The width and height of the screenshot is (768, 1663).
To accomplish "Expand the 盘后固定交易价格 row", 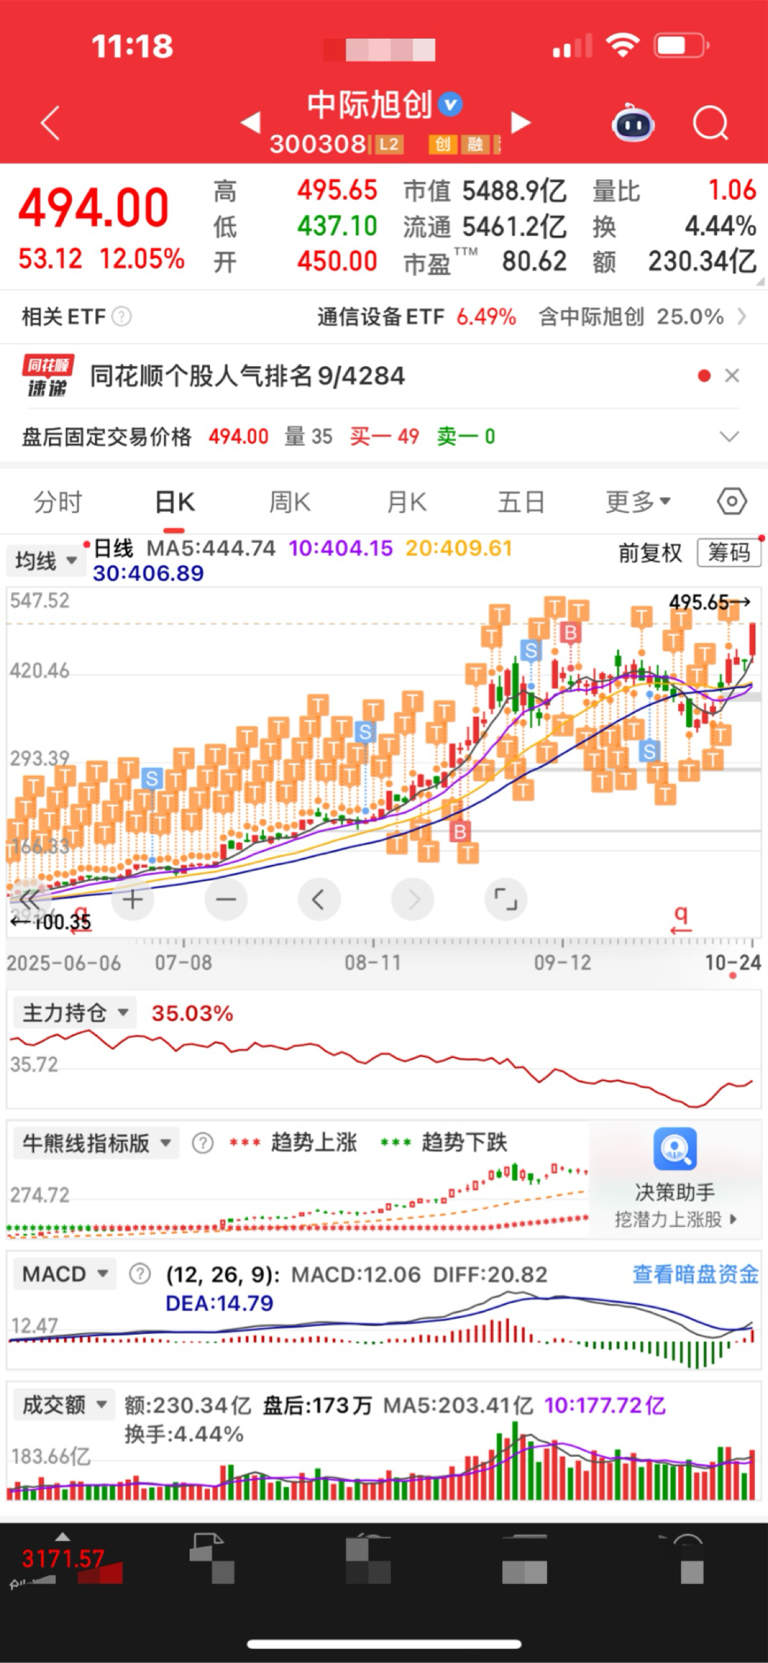I will (x=730, y=436).
